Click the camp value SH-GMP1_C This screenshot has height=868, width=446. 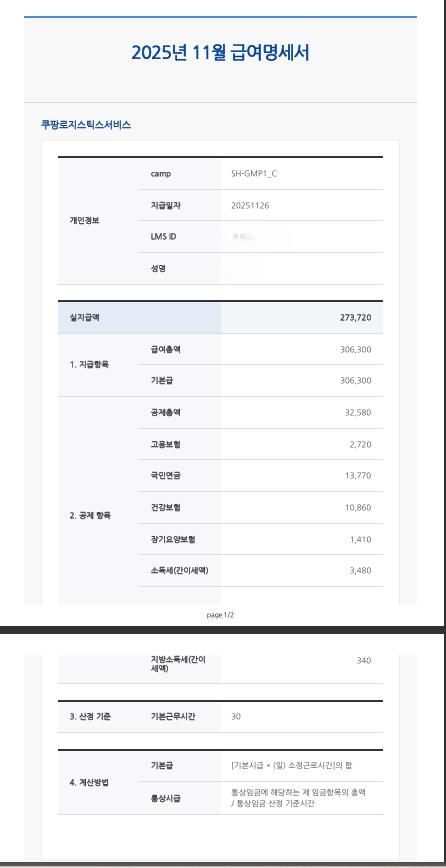tap(254, 174)
